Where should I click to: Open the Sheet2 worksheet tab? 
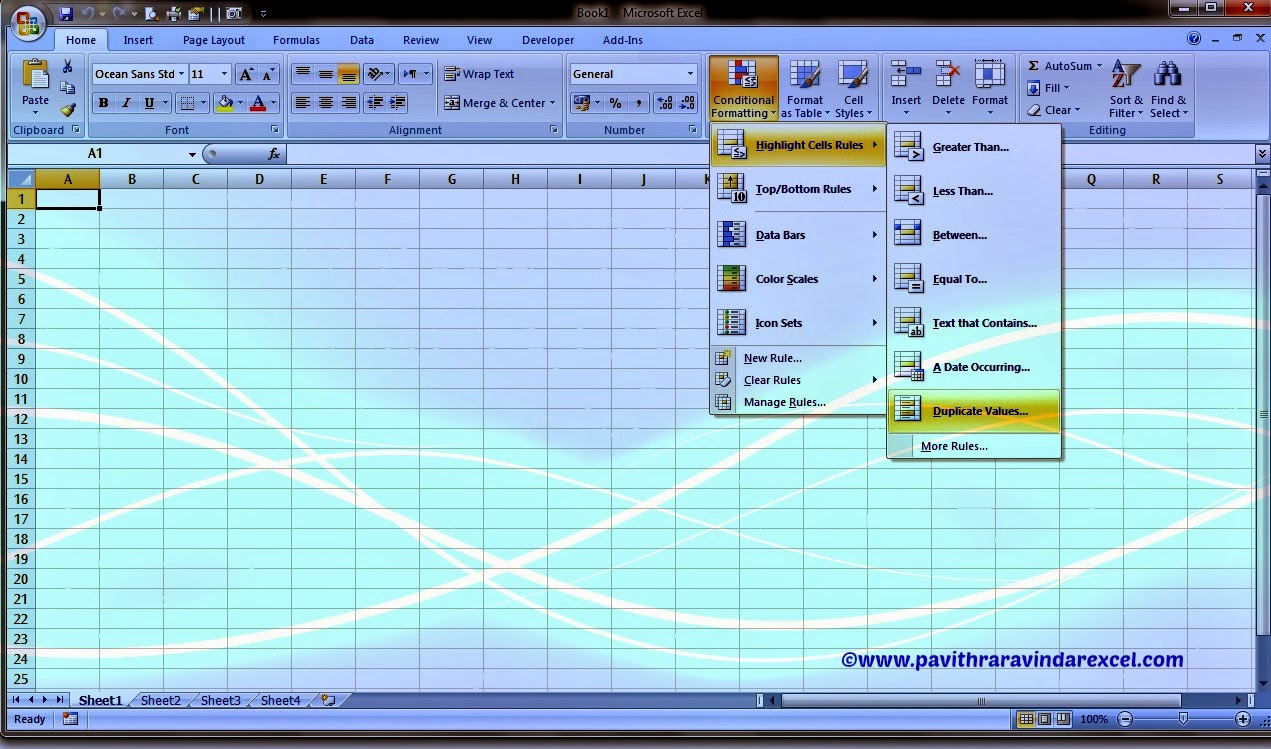tap(160, 700)
